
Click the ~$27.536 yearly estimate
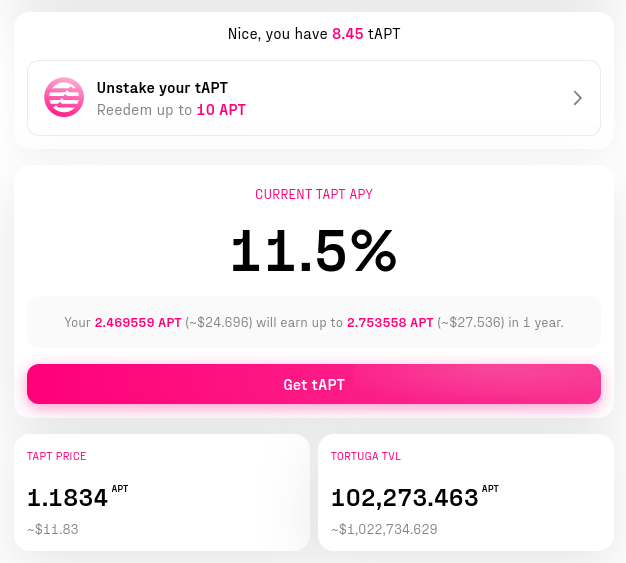pyautogui.click(x=471, y=323)
